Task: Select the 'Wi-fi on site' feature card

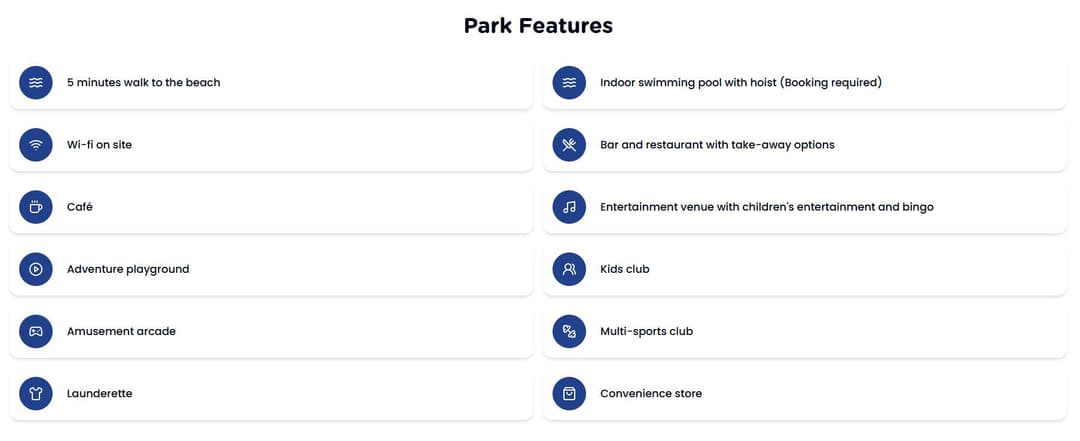Action: (271, 145)
